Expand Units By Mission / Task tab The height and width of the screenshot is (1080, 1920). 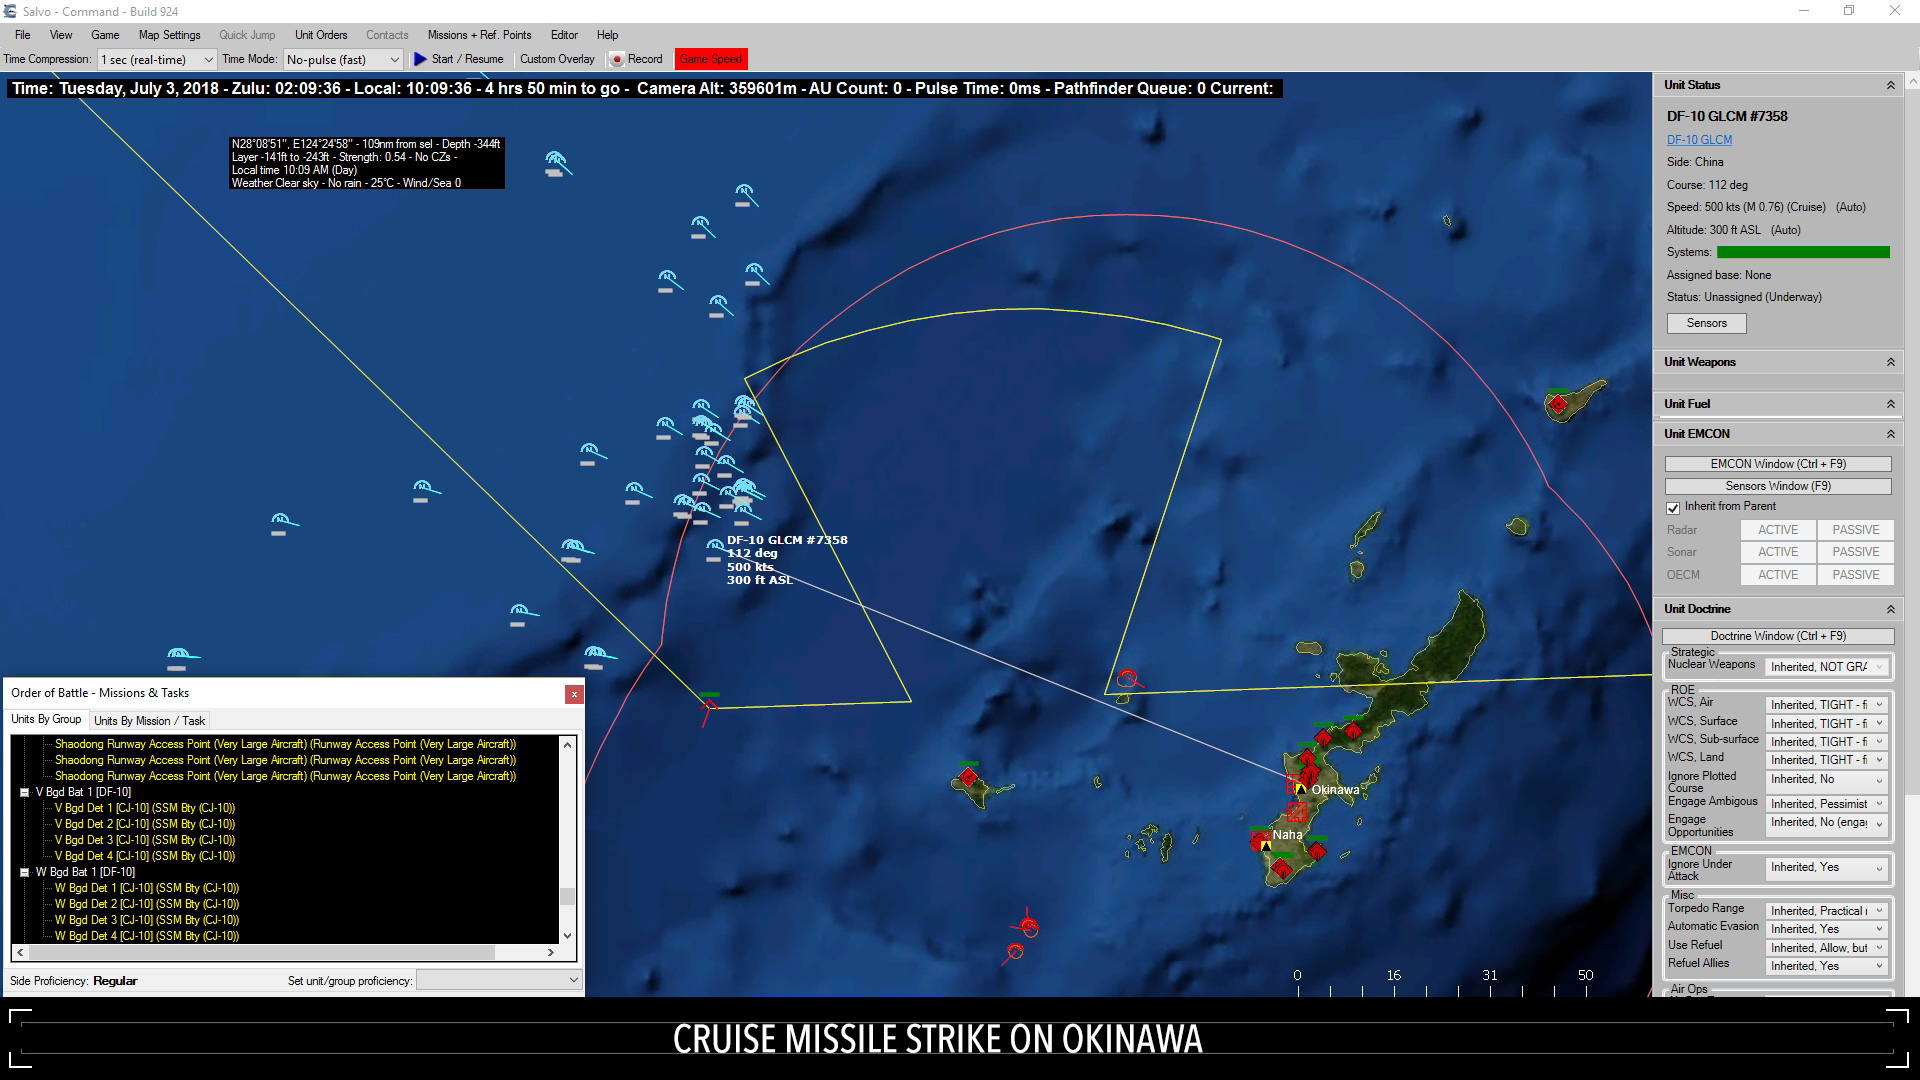pyautogui.click(x=149, y=720)
